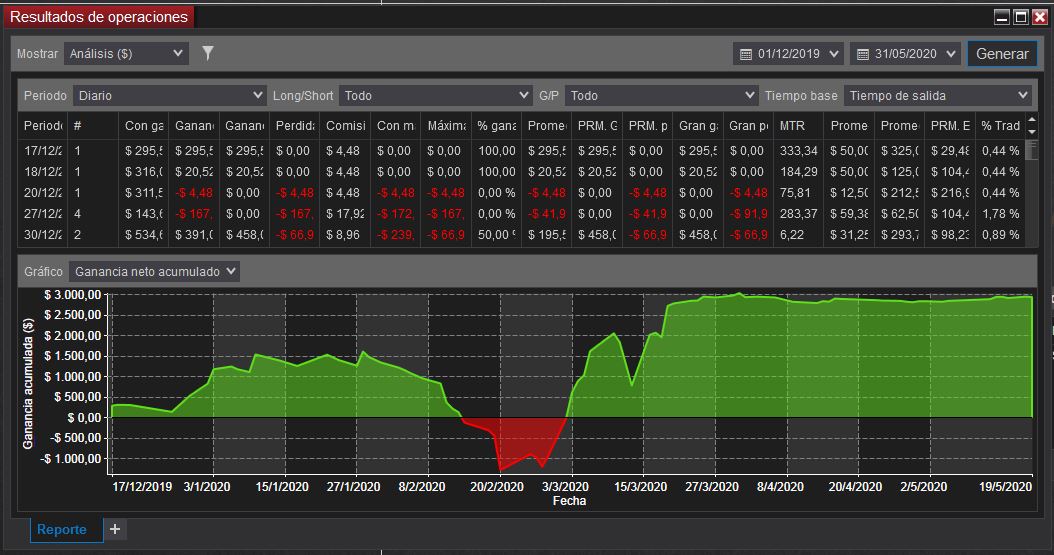Click MTR value 283,37
This screenshot has width=1054, height=555.
point(799,214)
